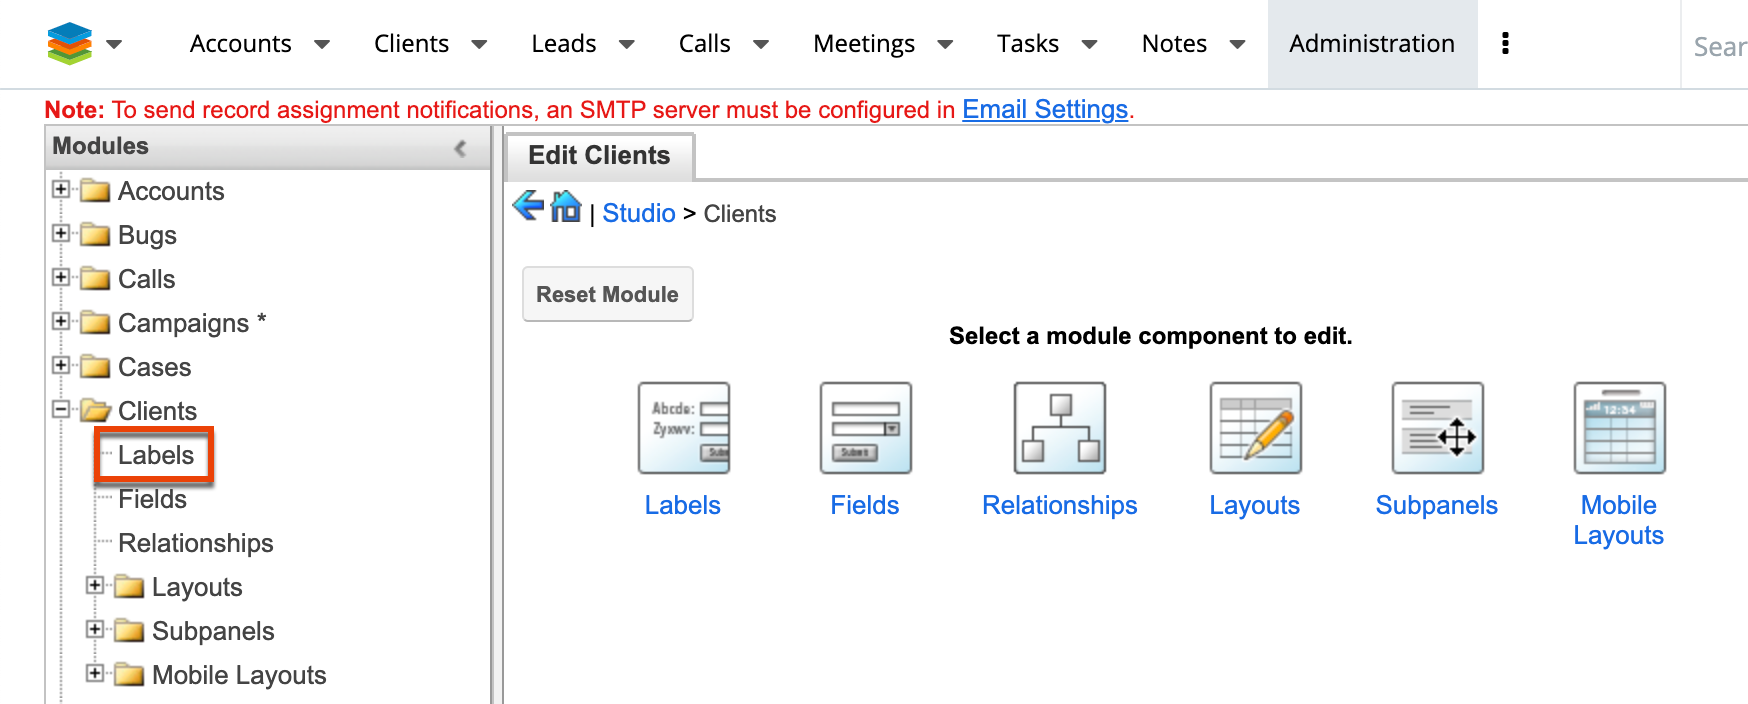Open the Meetings dropdown arrow
The height and width of the screenshot is (704, 1748).
coord(945,44)
